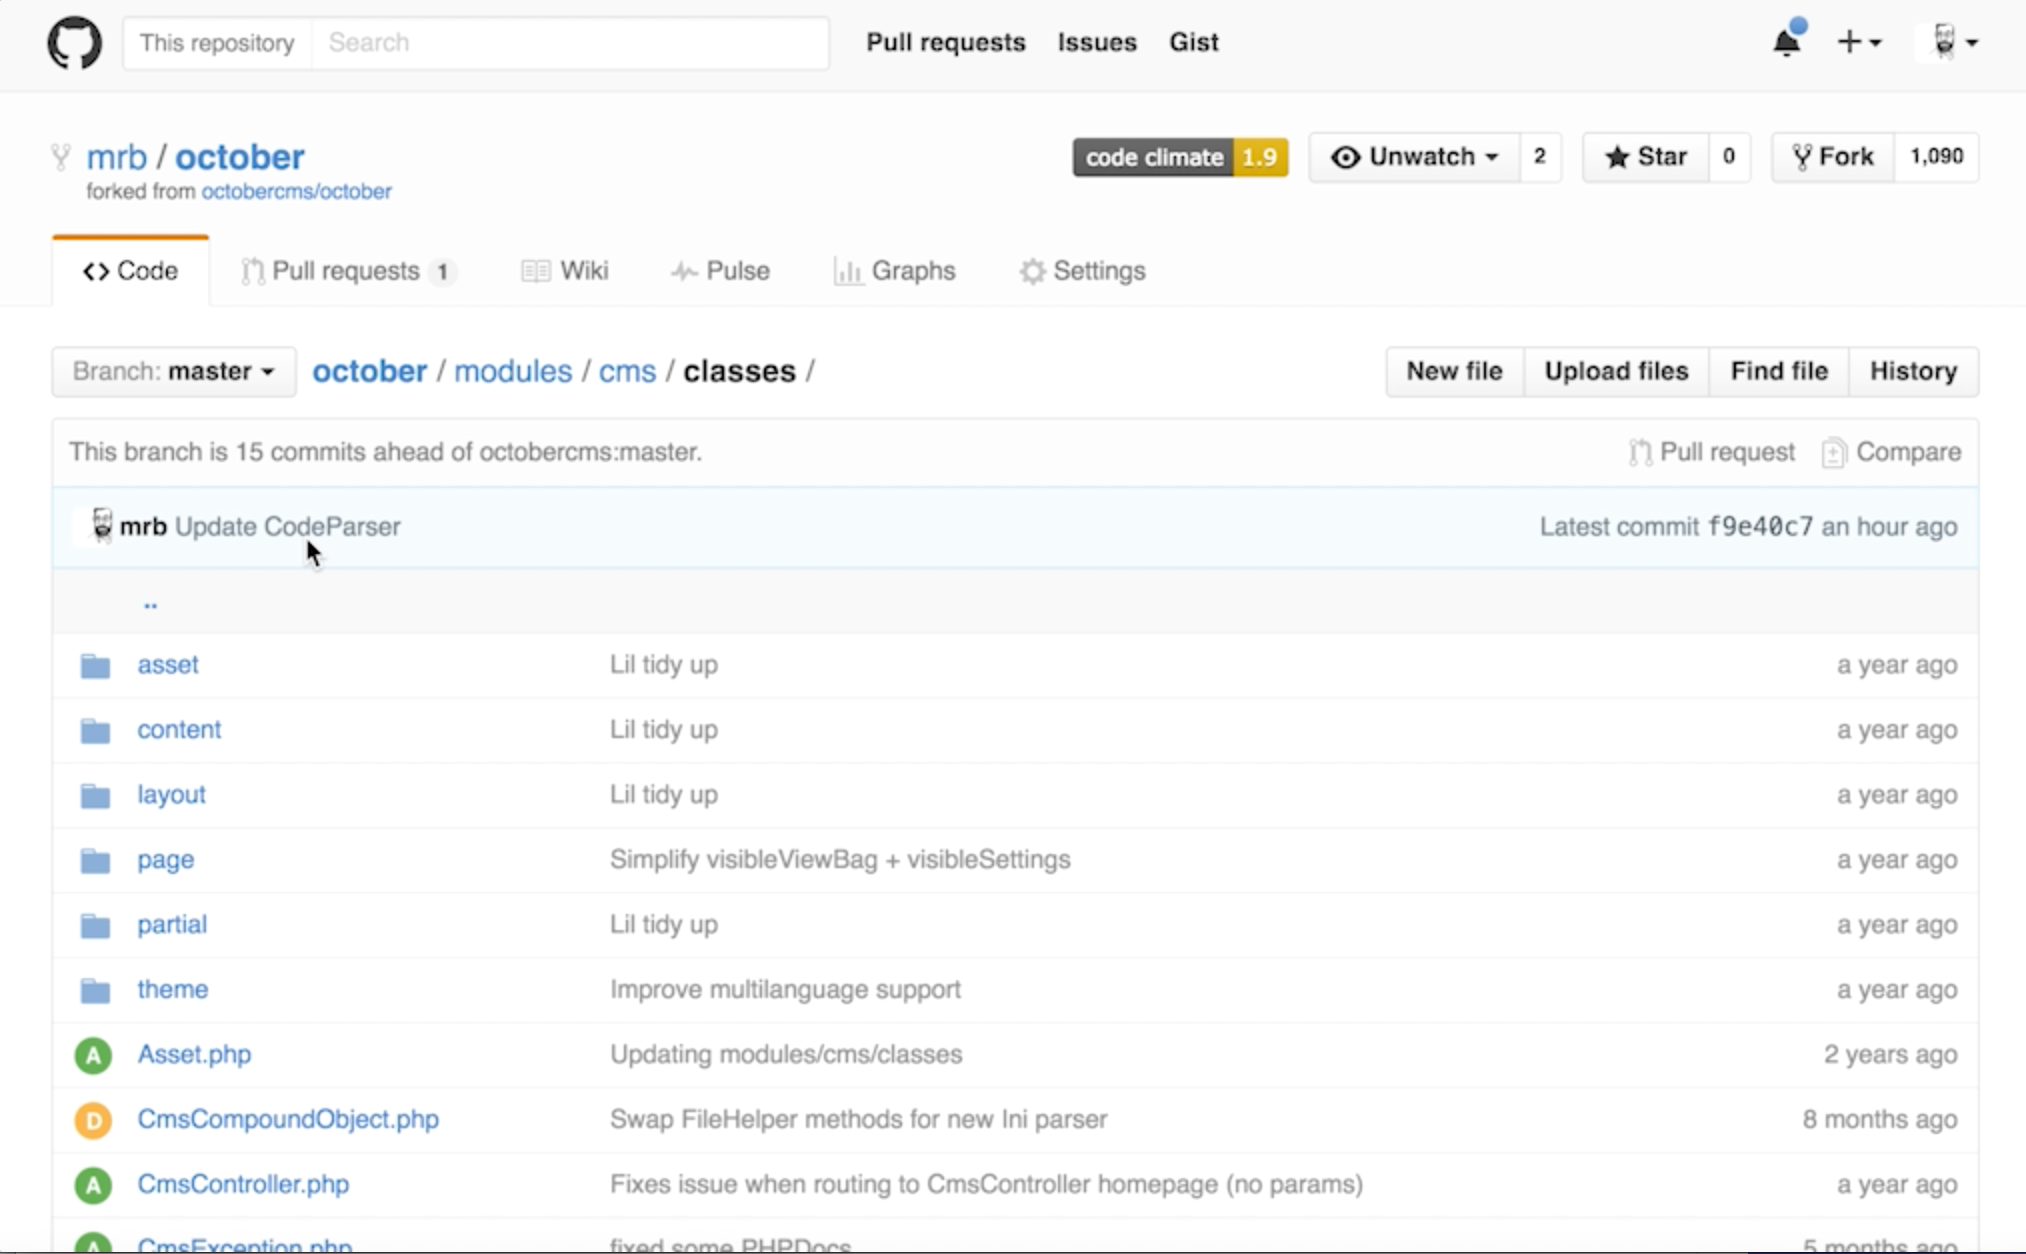
Task: Click the theme folder icon
Action: pyautogui.click(x=95, y=990)
